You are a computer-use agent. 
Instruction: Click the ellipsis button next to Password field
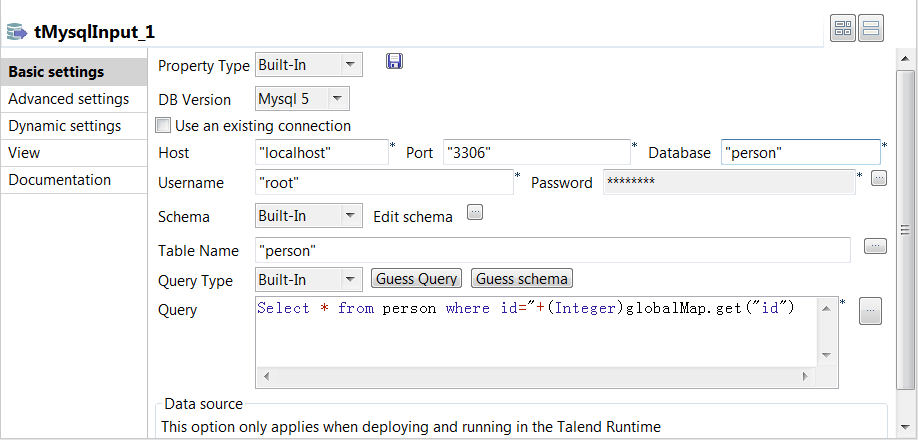point(878,179)
